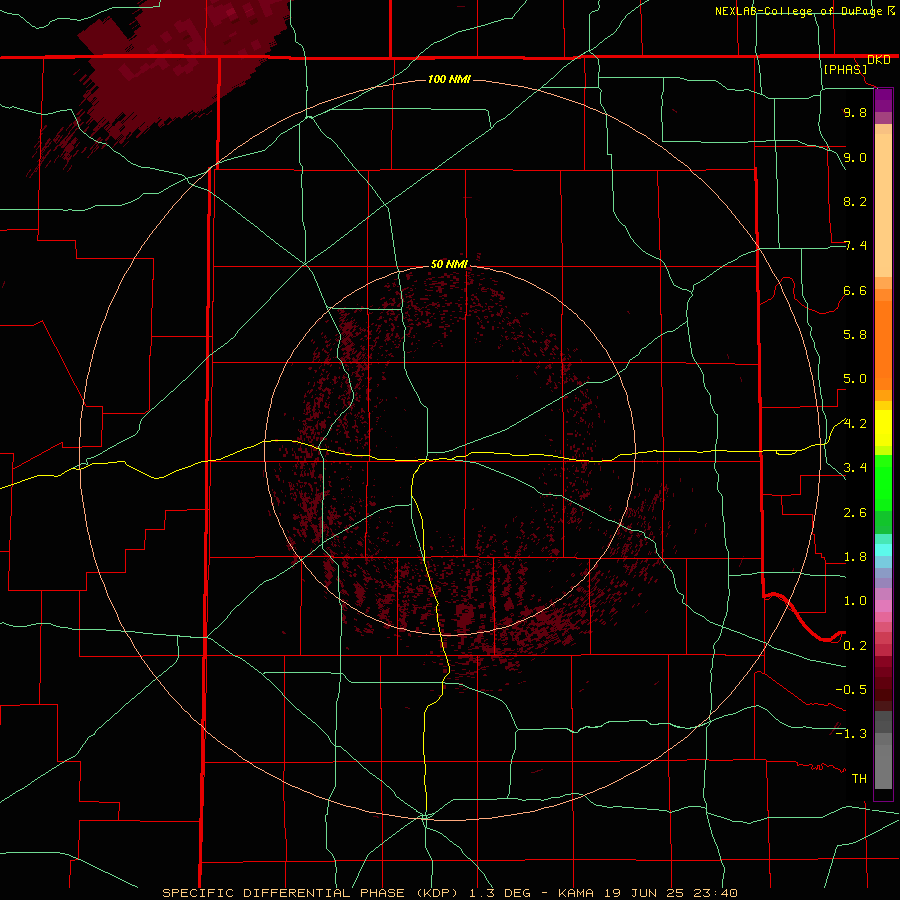Click the 5.8 scale value
This screenshot has width=900, height=900.
(855, 335)
